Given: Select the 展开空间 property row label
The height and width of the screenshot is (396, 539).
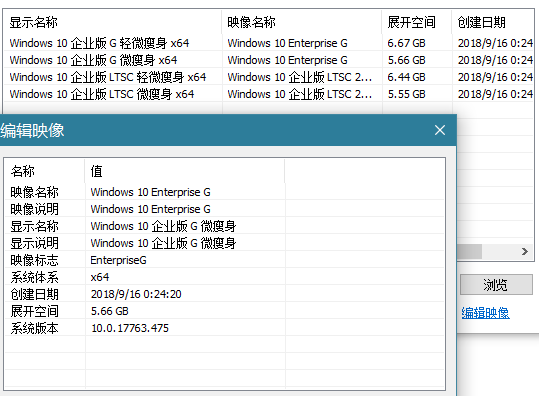Looking at the screenshot, I should pyautogui.click(x=34, y=311).
